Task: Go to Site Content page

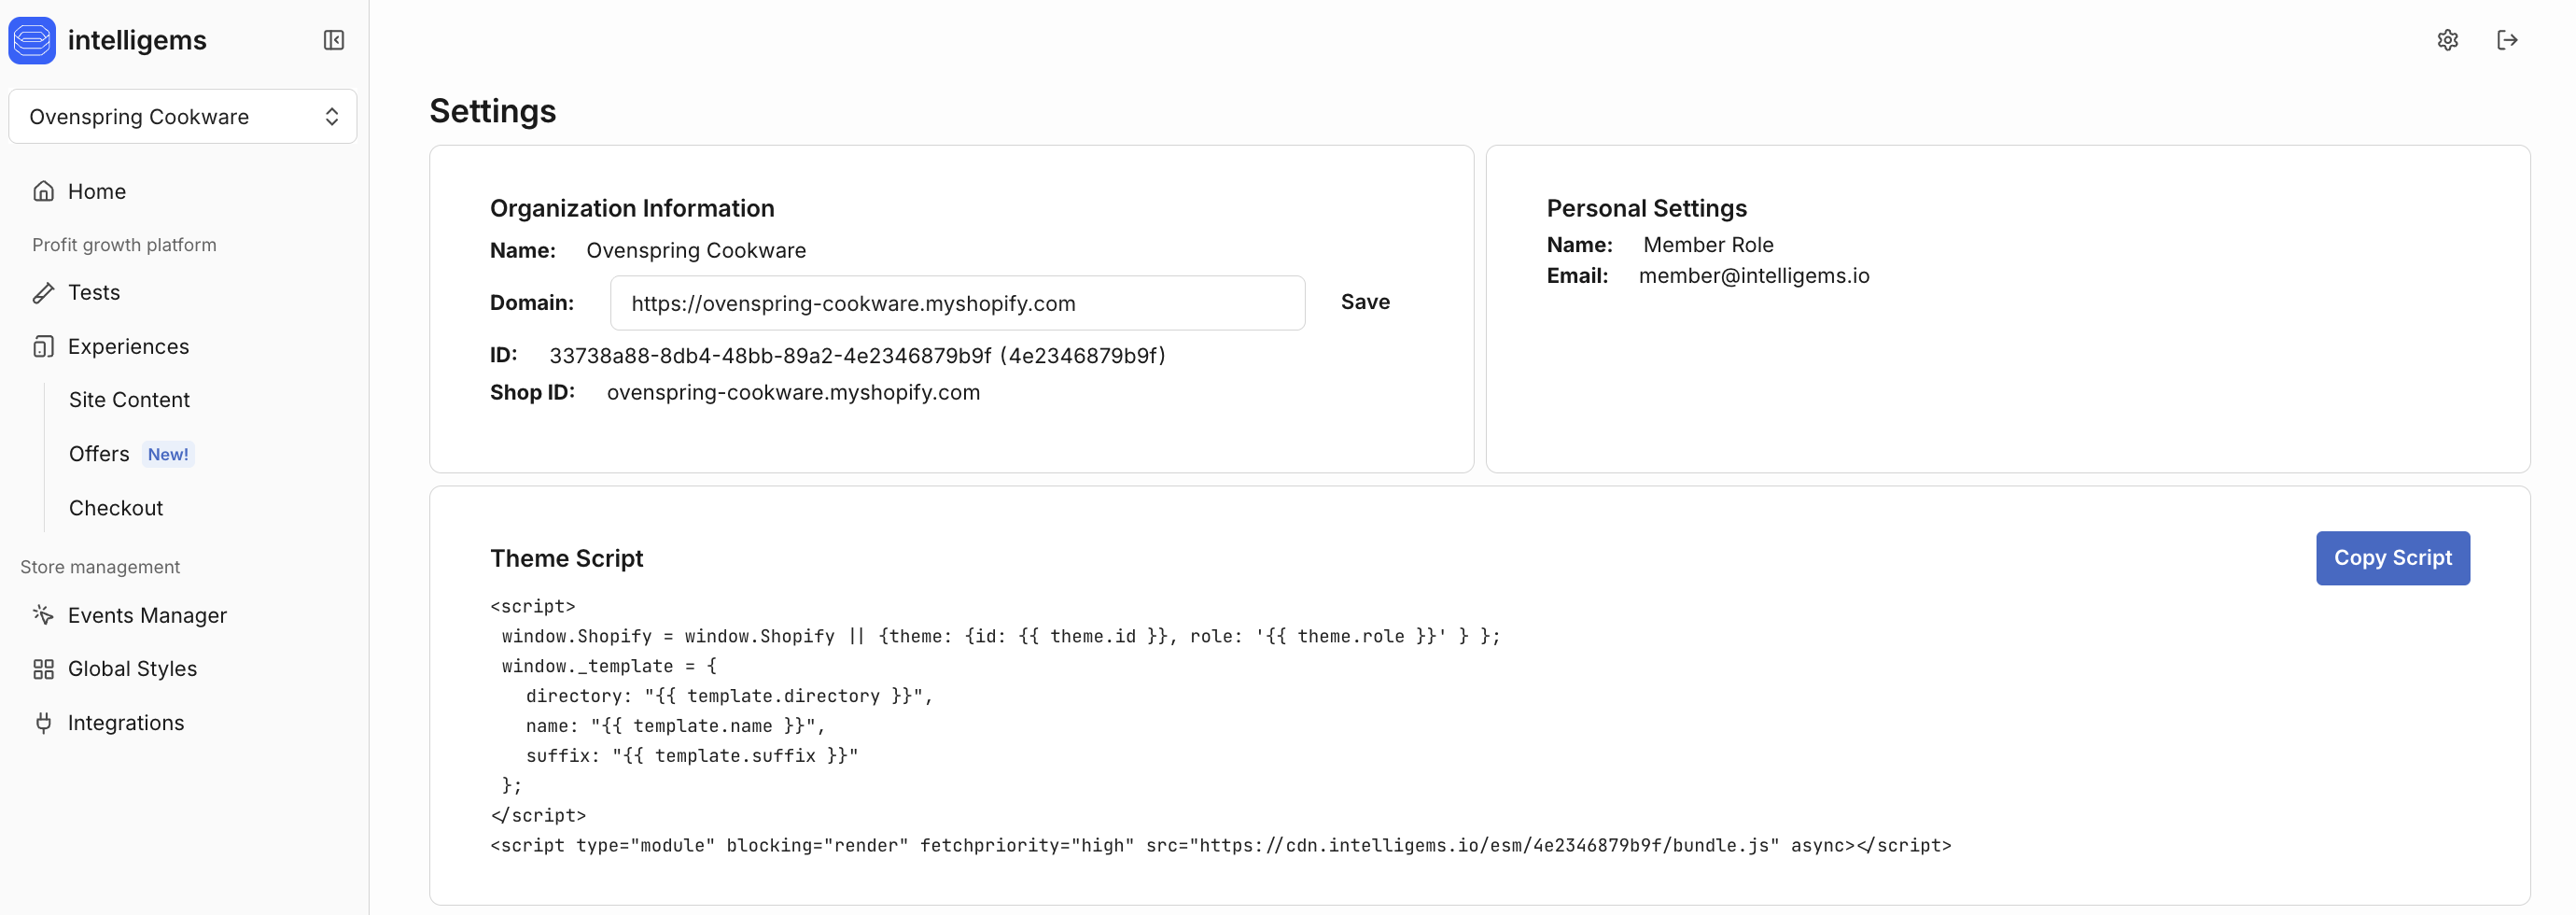Action: pos(129,400)
